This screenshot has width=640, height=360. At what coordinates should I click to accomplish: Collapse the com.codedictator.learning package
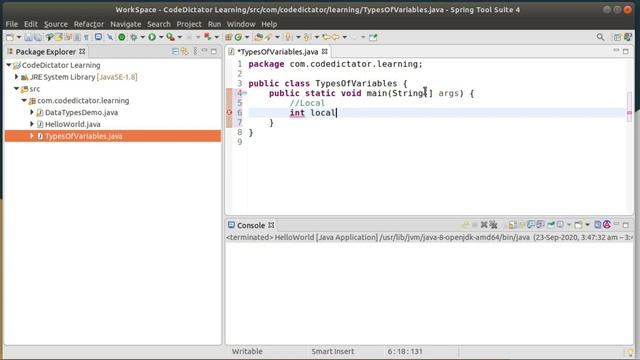[24, 100]
